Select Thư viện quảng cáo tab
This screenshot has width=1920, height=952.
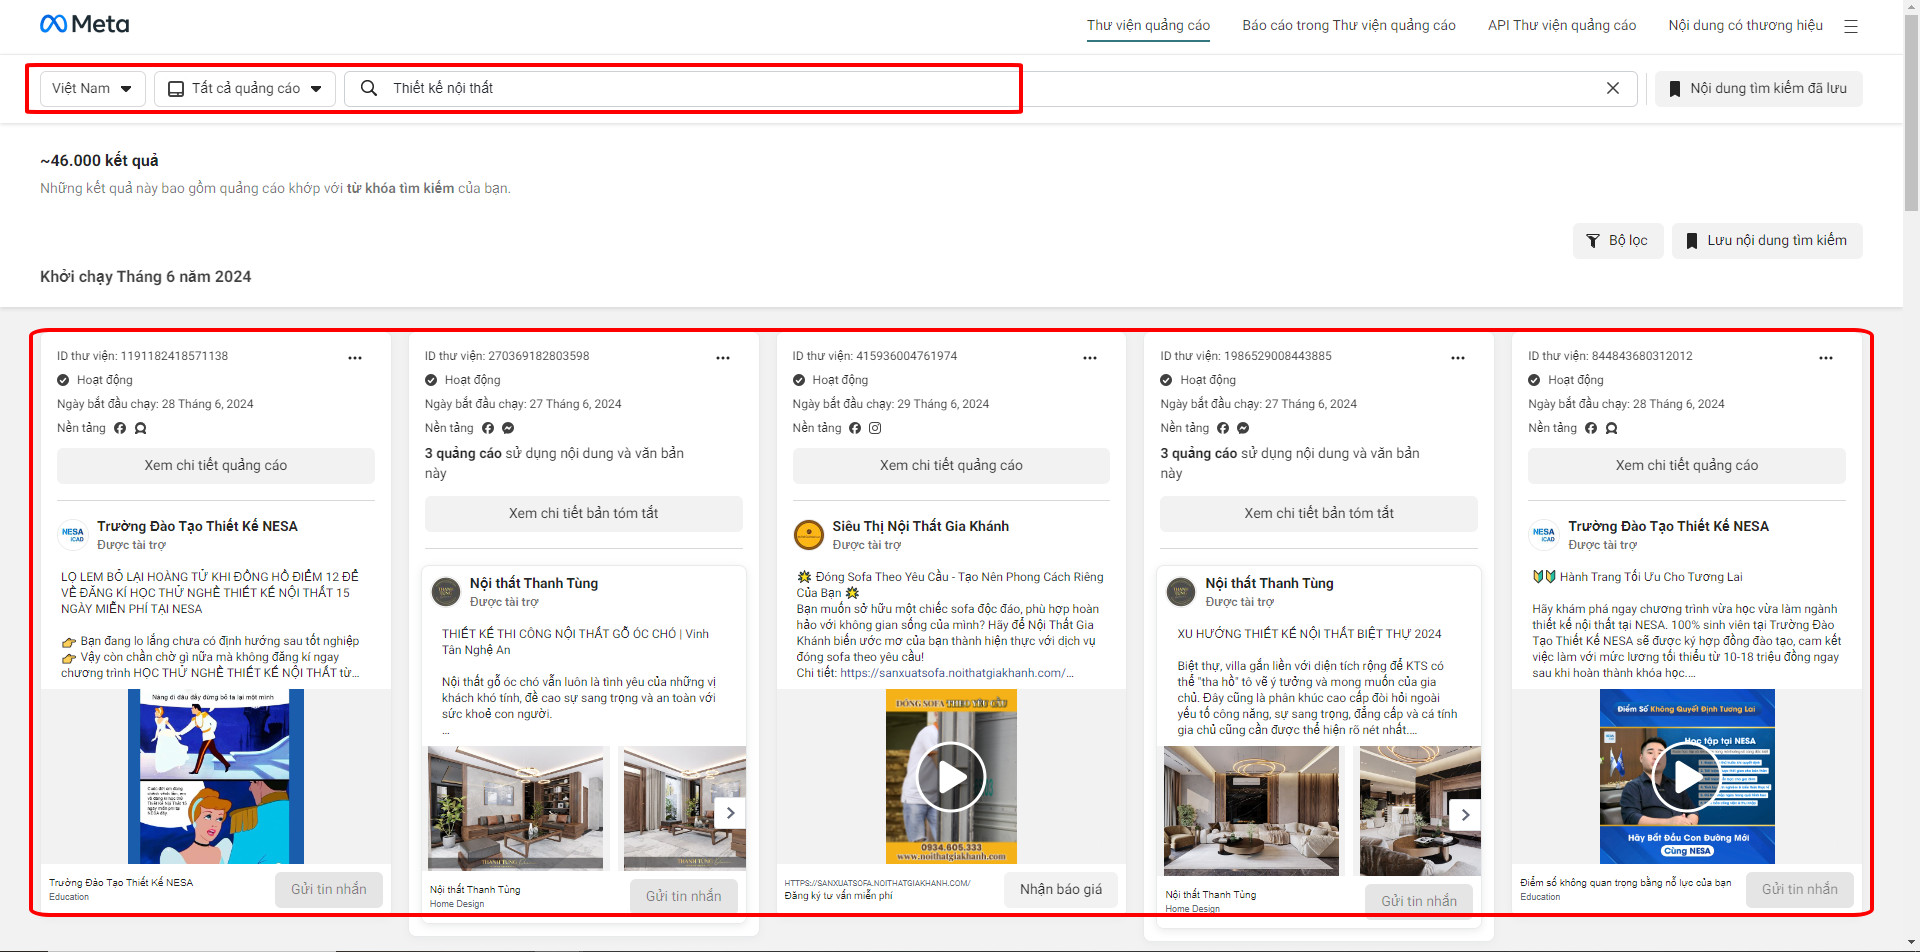pos(1148,25)
